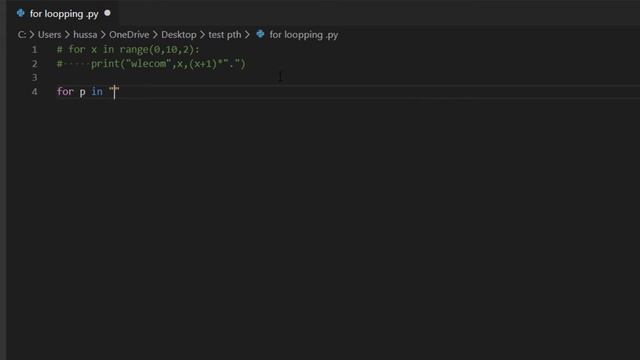Click the Python icon on the editor tab

click(20, 13)
